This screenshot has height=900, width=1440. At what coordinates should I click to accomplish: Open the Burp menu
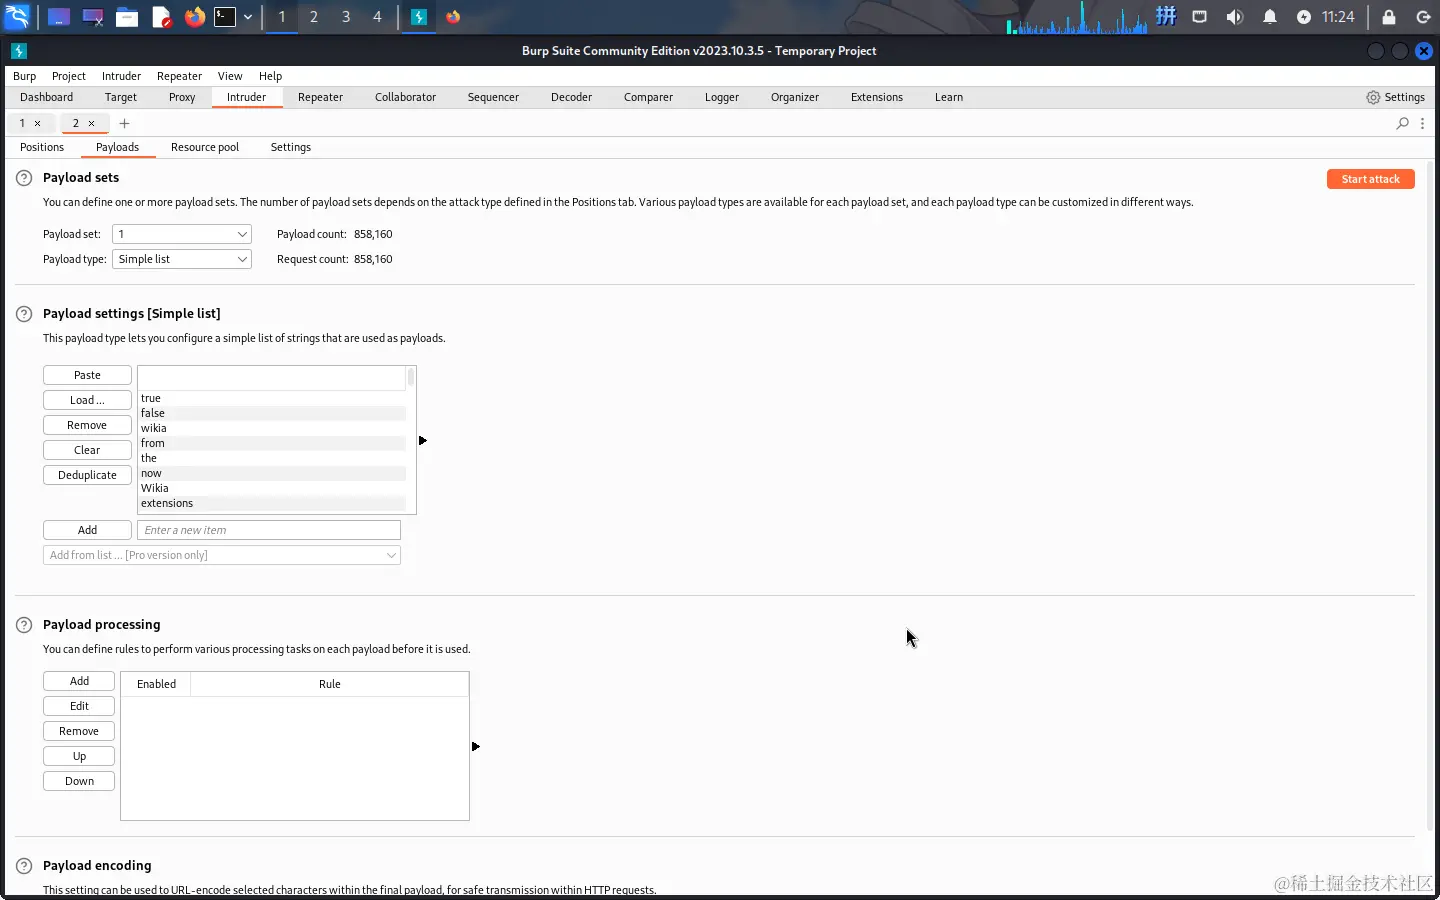pos(24,76)
